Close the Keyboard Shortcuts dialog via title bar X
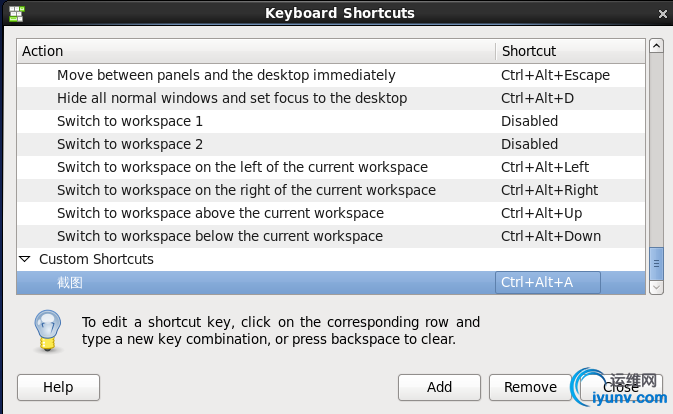The width and height of the screenshot is (673, 414). point(658,13)
